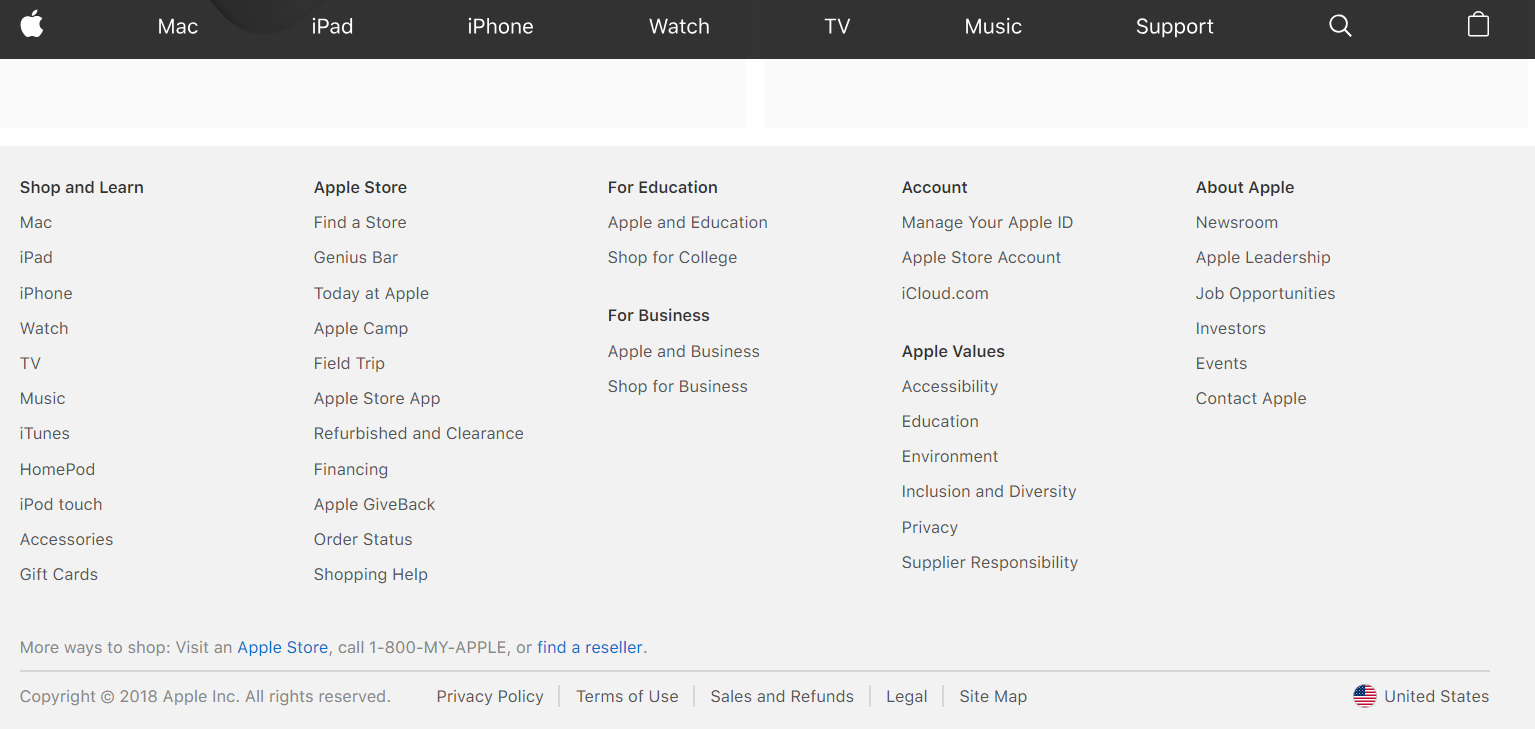Image resolution: width=1535 pixels, height=729 pixels.
Task: Click the United States flag icon
Action: 1364,696
